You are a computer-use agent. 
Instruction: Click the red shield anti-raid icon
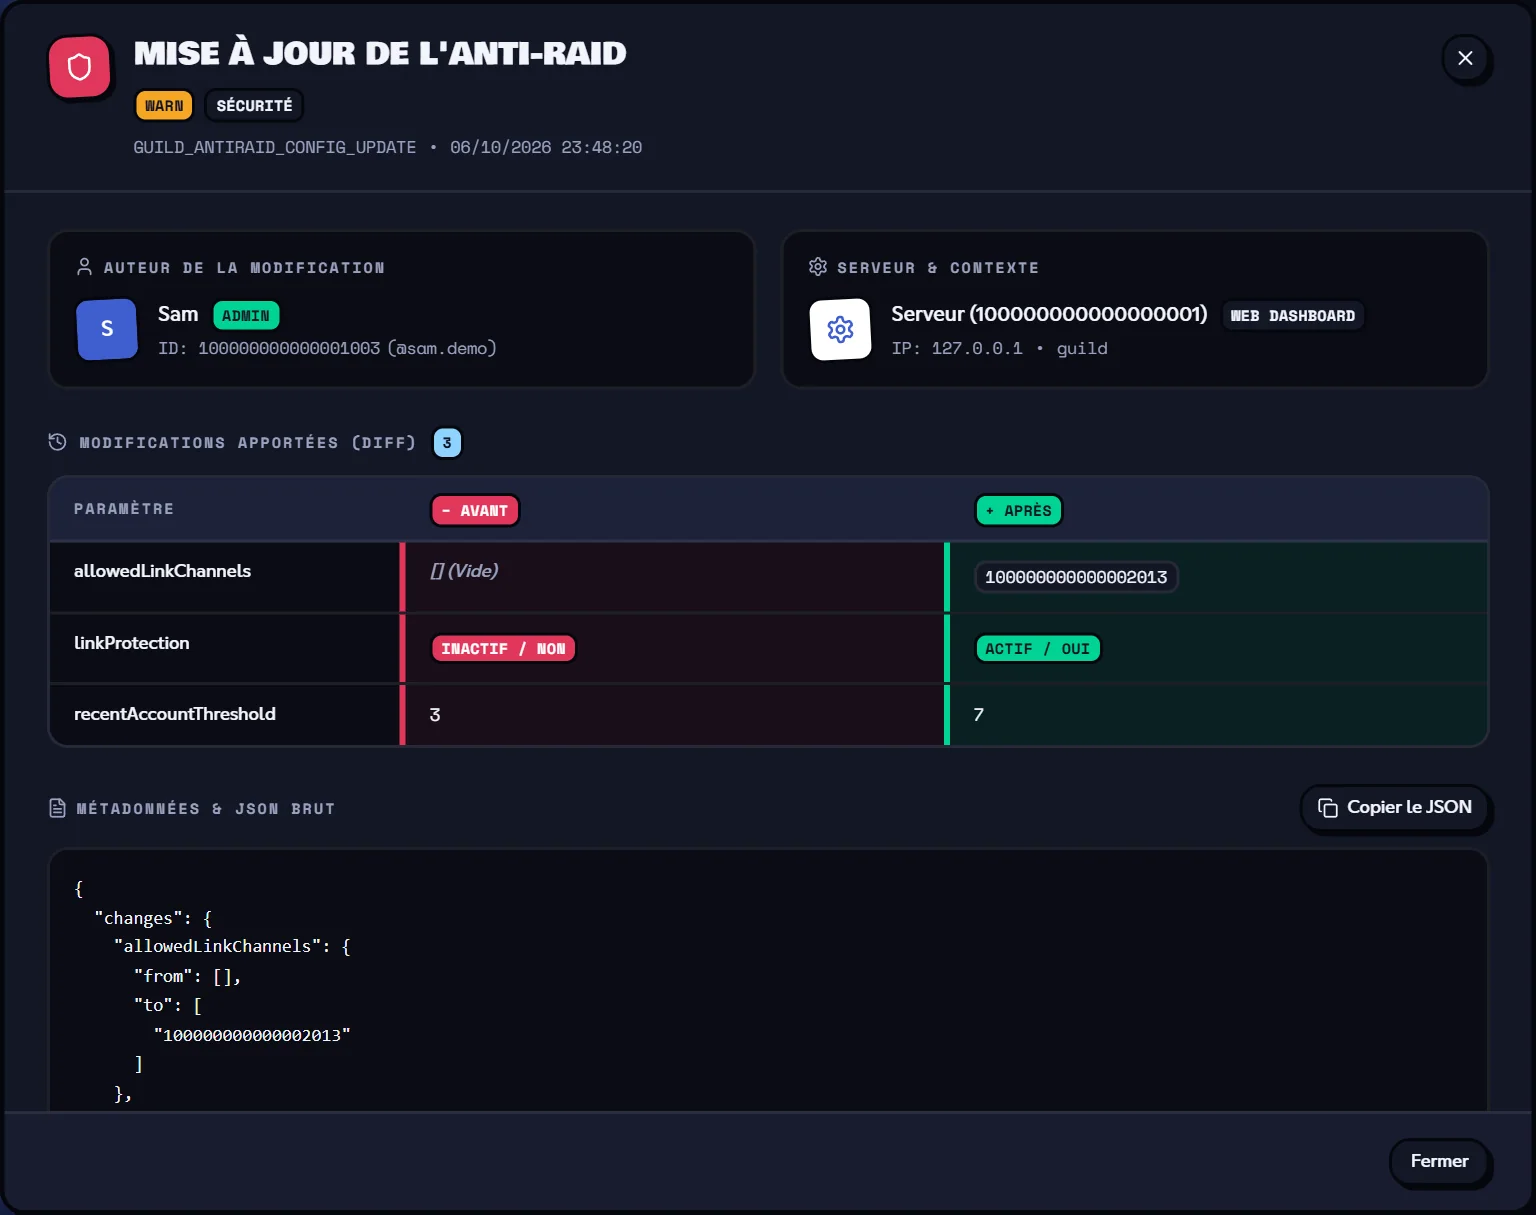pos(79,67)
